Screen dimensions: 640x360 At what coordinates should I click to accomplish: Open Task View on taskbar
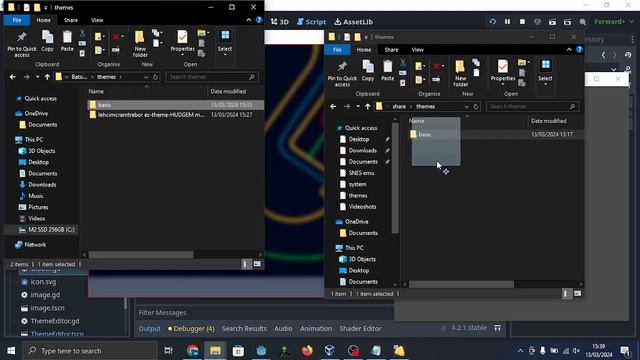click(x=168, y=351)
